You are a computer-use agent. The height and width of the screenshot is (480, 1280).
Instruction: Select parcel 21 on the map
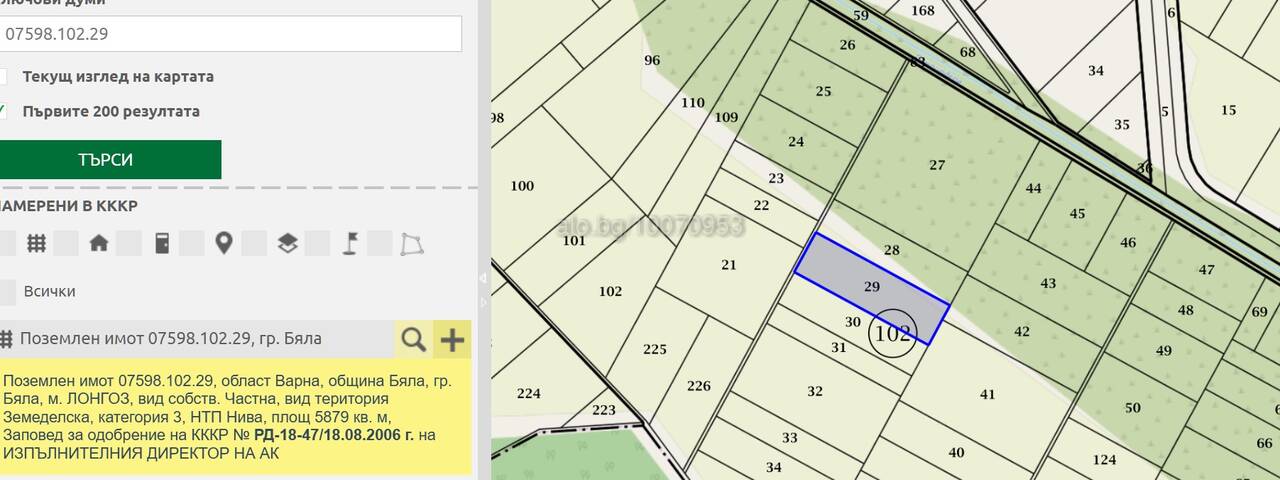pos(728,265)
